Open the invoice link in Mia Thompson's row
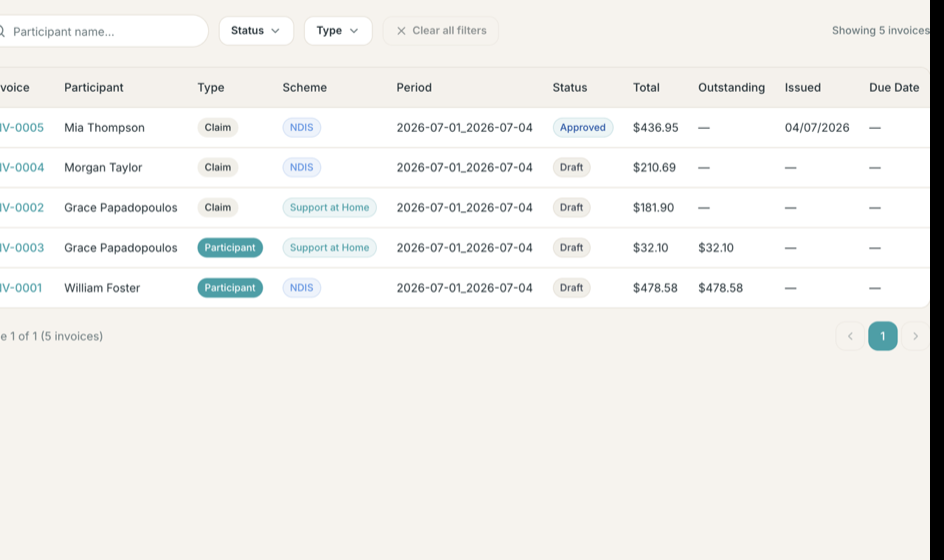Screen dimensions: 944x560 click(x=22, y=128)
